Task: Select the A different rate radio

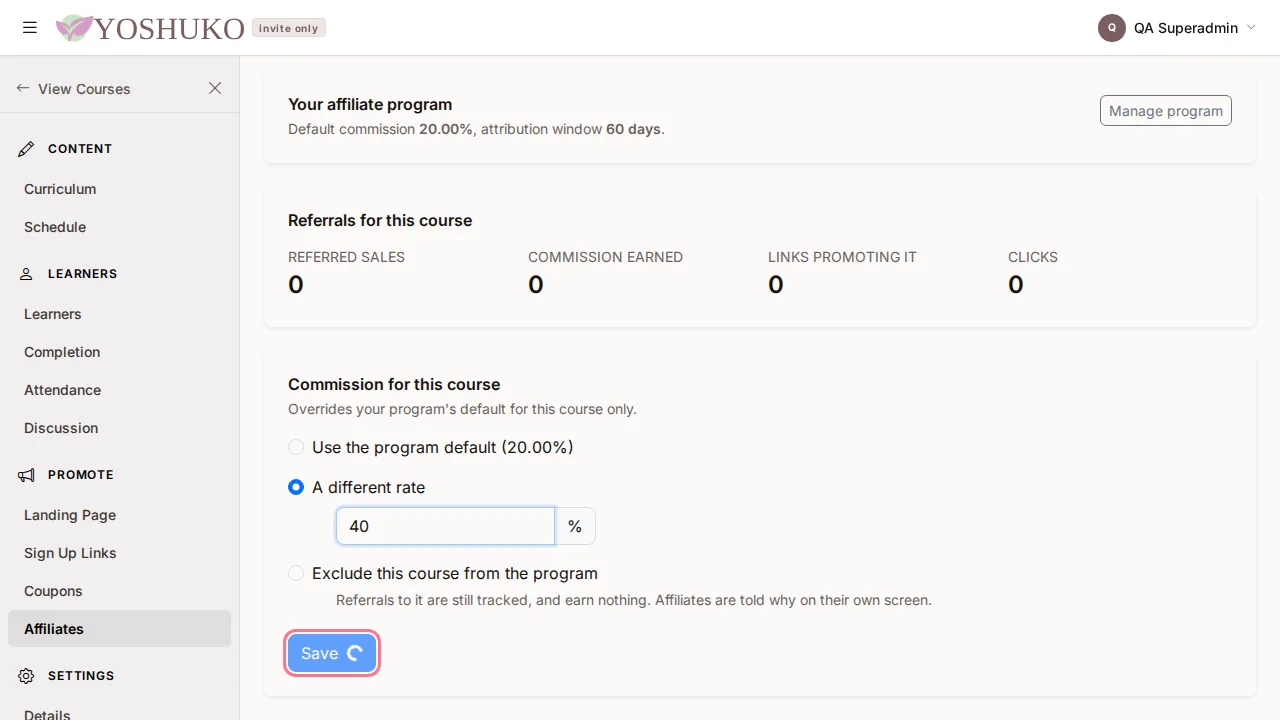Action: (296, 487)
